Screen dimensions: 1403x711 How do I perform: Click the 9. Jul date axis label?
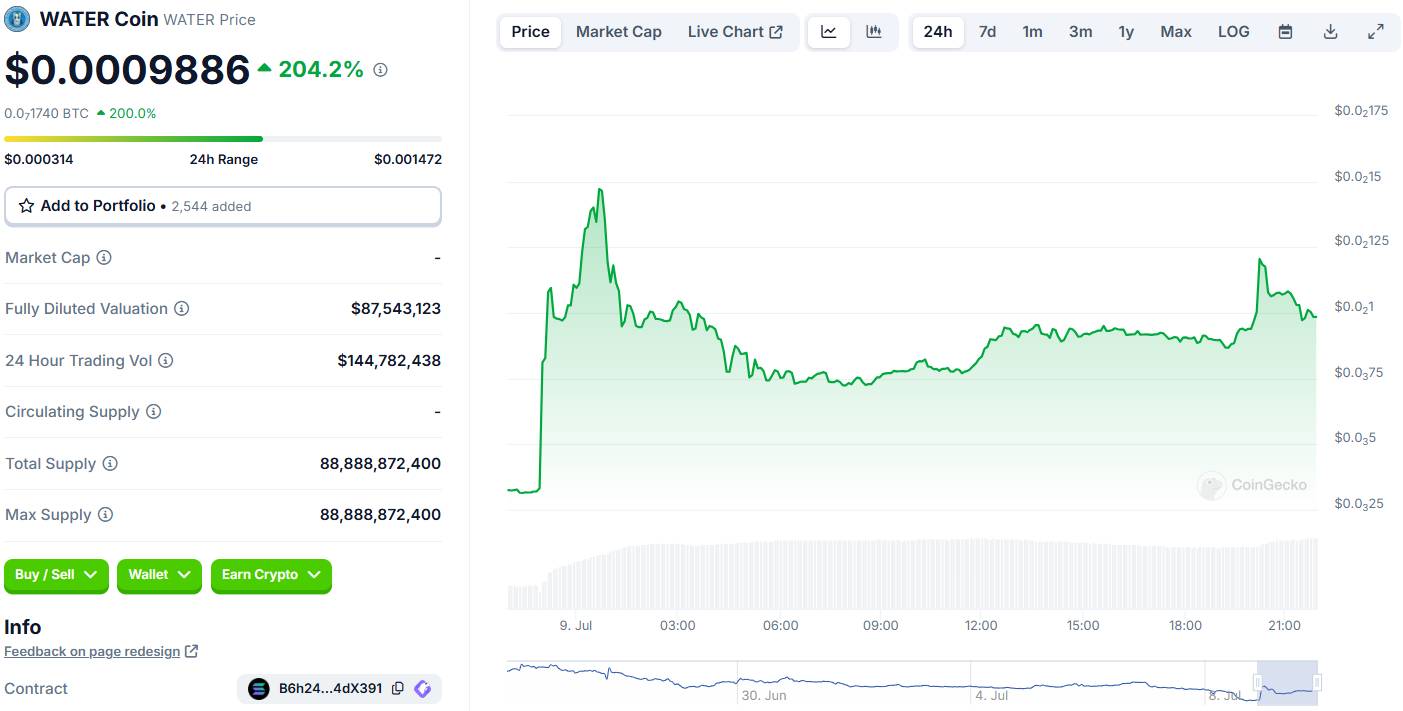pos(576,626)
